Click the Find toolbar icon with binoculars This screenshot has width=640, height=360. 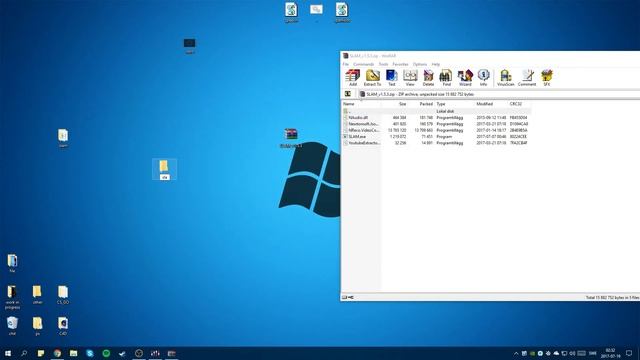447,78
